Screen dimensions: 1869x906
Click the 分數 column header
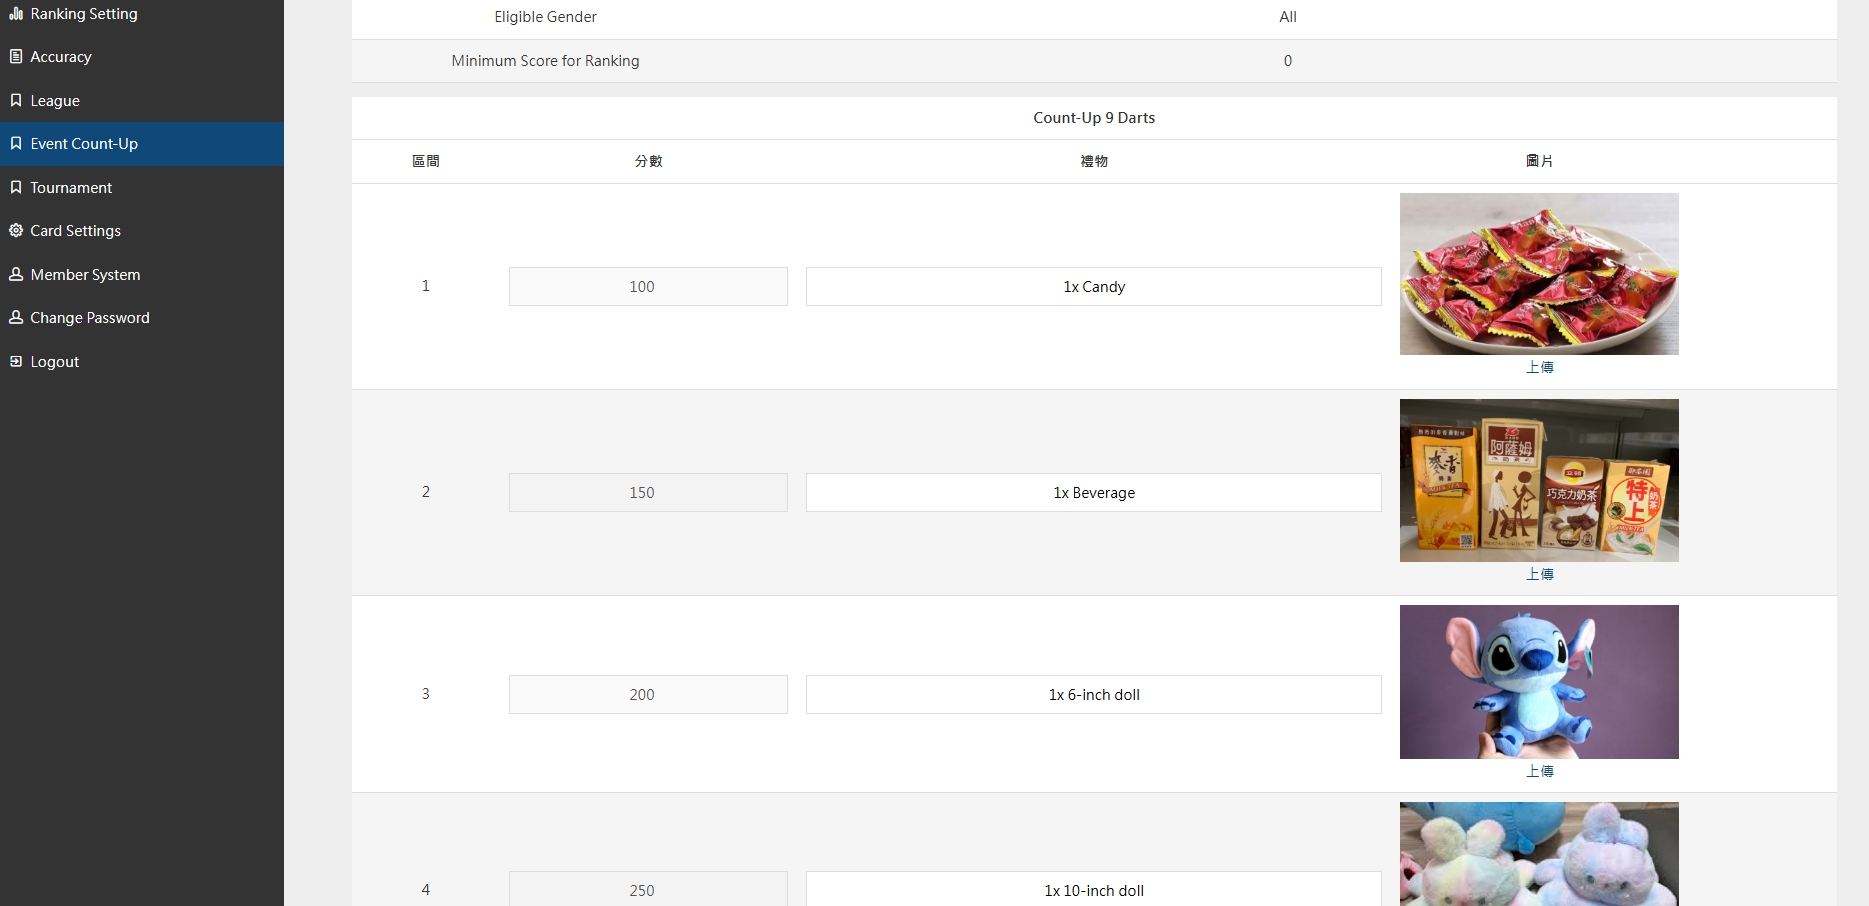click(648, 161)
